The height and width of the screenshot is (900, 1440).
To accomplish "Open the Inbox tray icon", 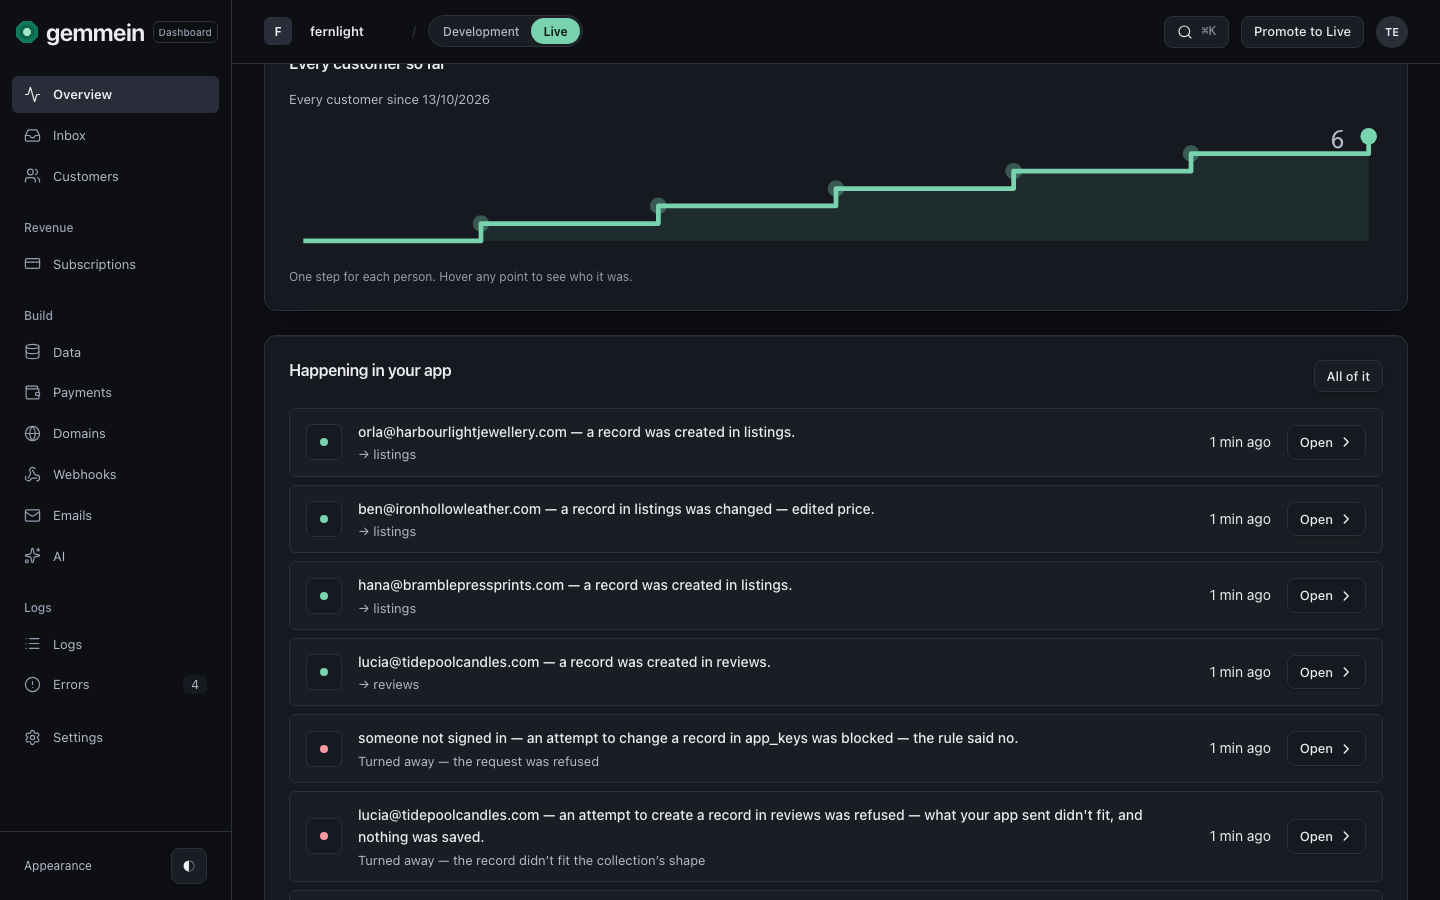I will [x=33, y=135].
